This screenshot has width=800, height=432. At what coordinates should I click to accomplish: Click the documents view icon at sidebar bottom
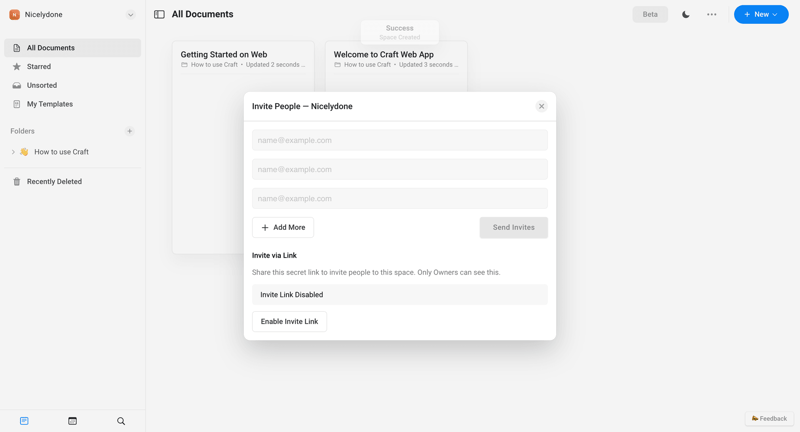[24, 421]
